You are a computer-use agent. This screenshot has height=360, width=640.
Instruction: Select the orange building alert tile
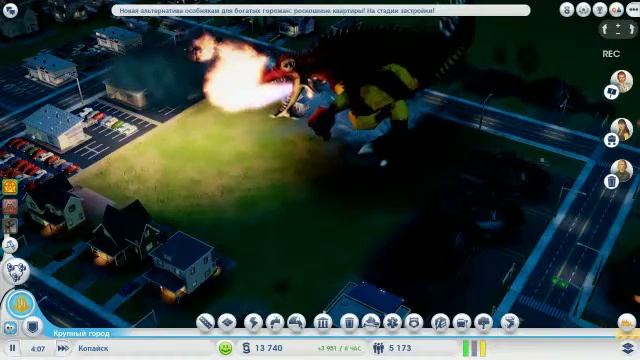click(10, 187)
